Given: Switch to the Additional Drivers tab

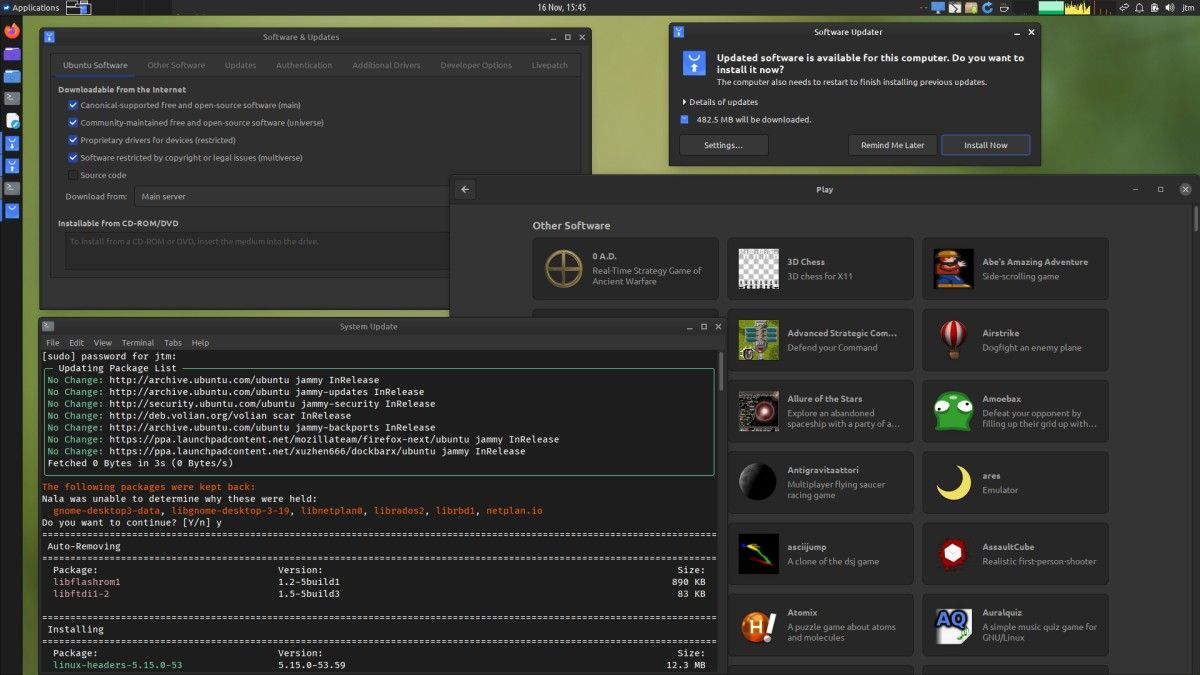Looking at the screenshot, I should 386,66.
